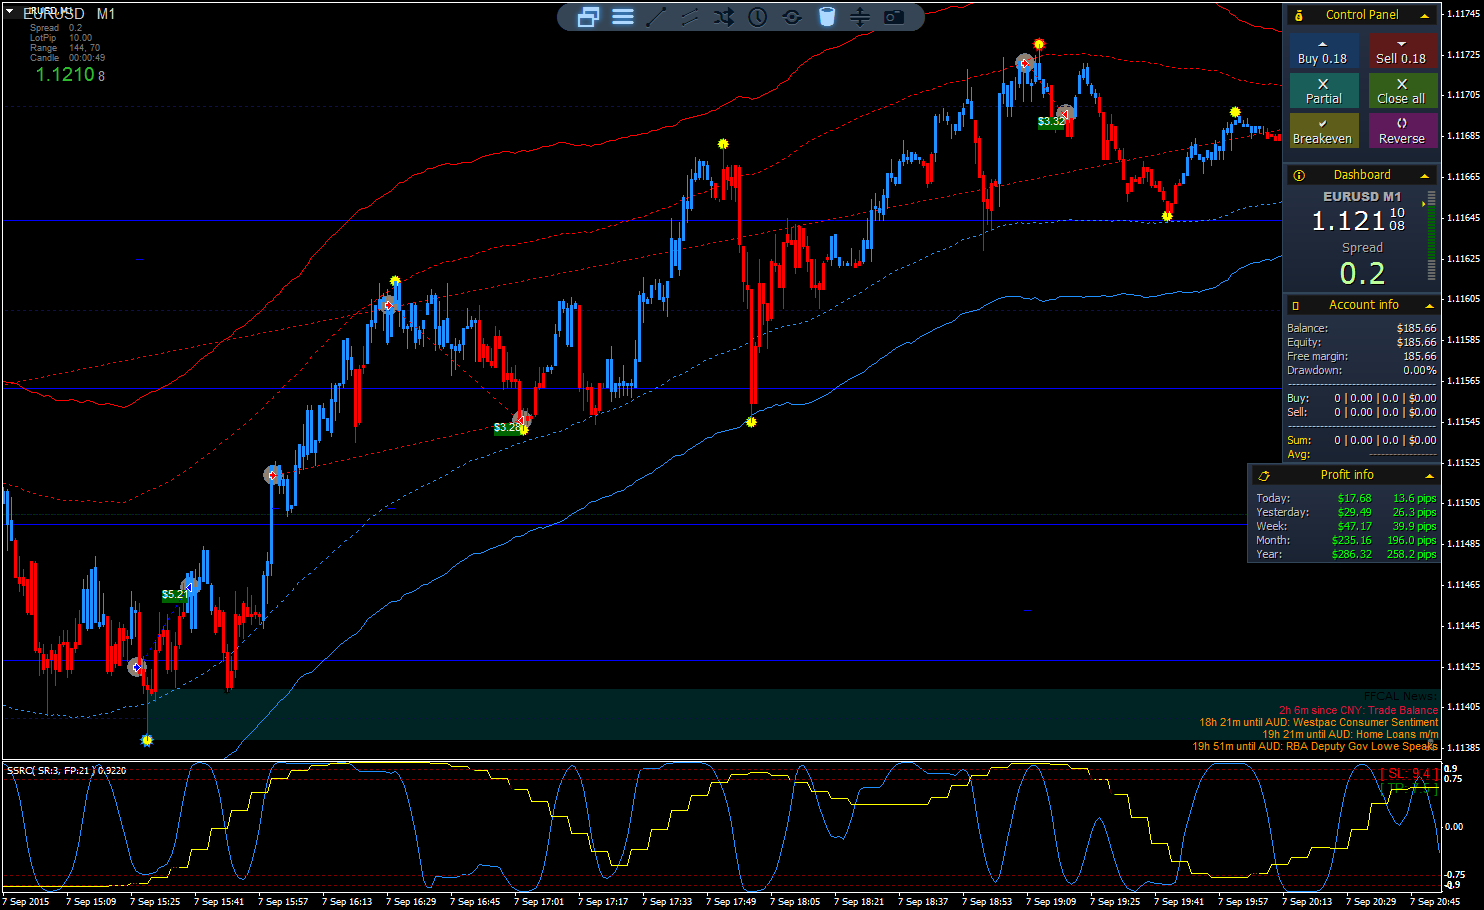The width and height of the screenshot is (1484, 910).
Task: Click the Month profit value $235.16
Action: (1351, 541)
